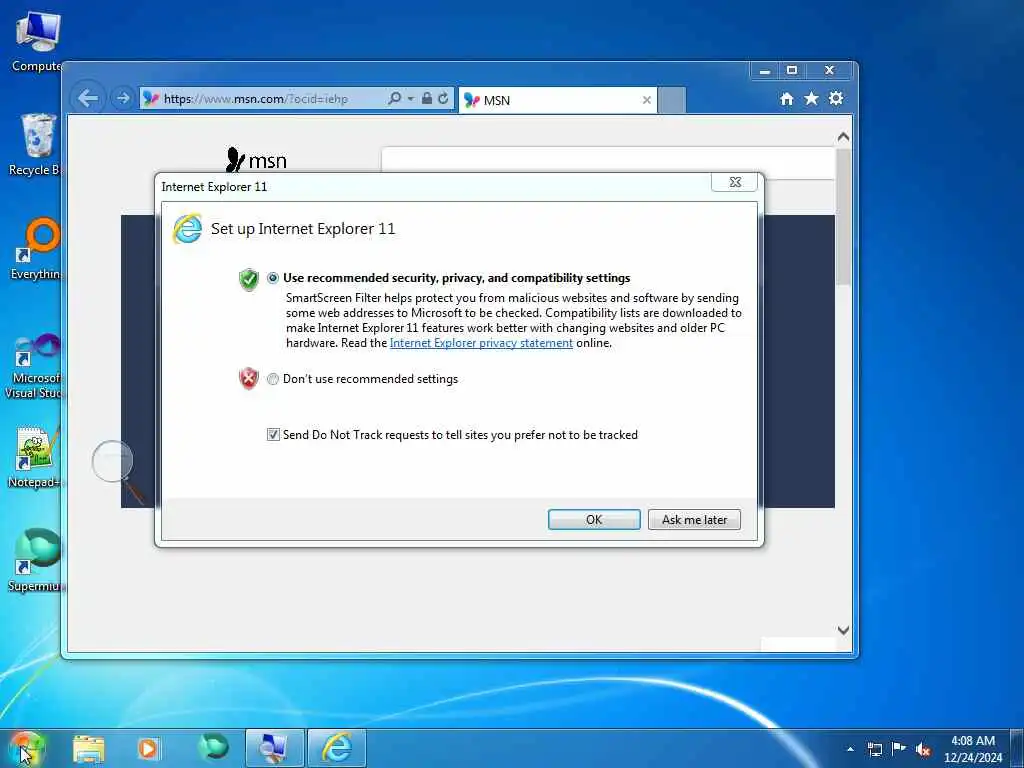This screenshot has height=768, width=1024.
Task: Open the Recycle Bin desktop icon
Action: [36, 145]
